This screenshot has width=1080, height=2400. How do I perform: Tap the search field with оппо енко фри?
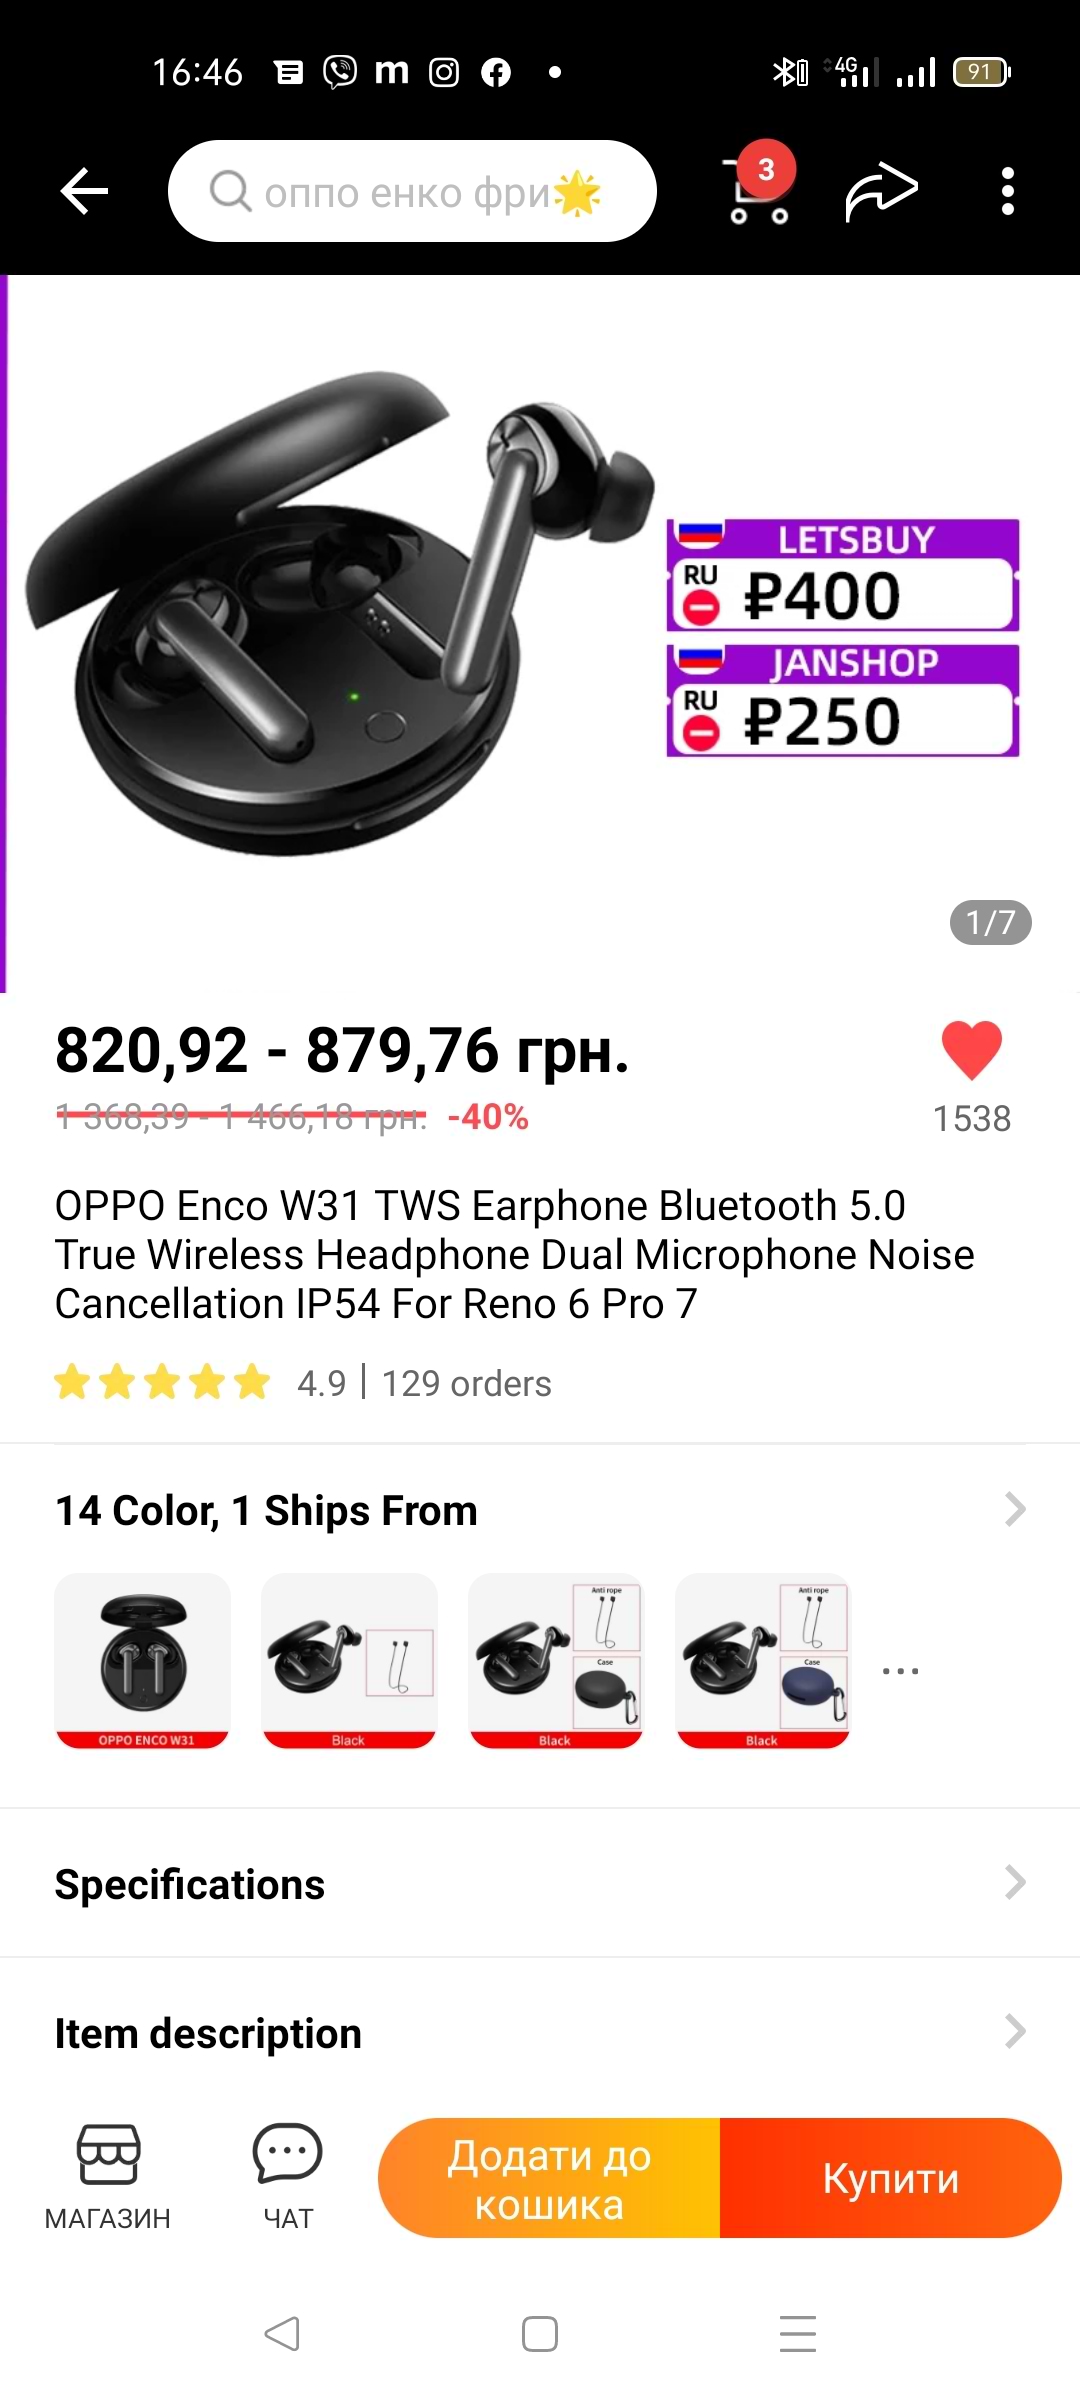[412, 191]
